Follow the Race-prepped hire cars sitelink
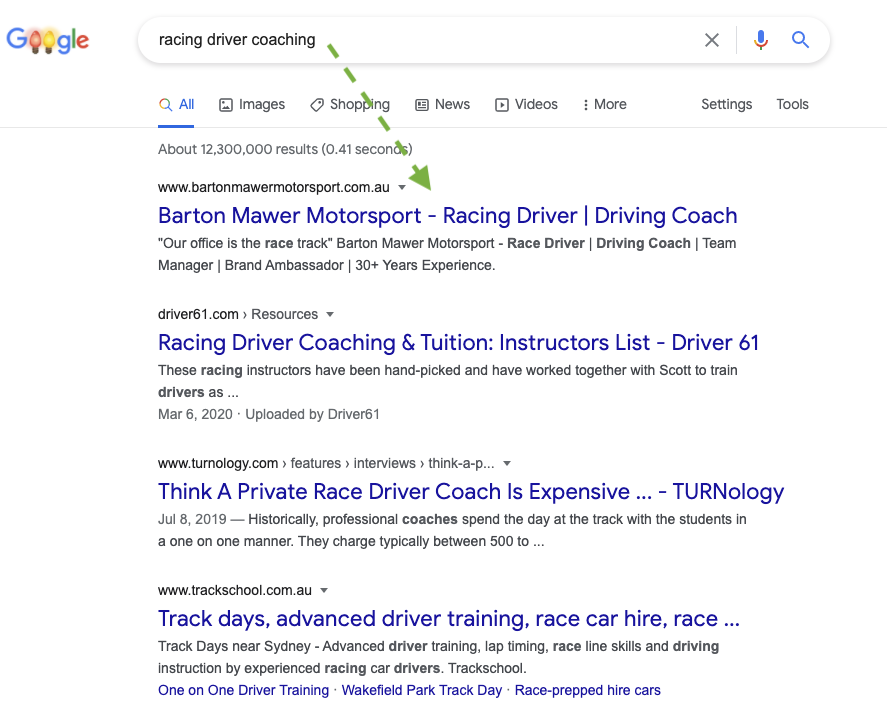887x713 pixels. click(x=587, y=690)
